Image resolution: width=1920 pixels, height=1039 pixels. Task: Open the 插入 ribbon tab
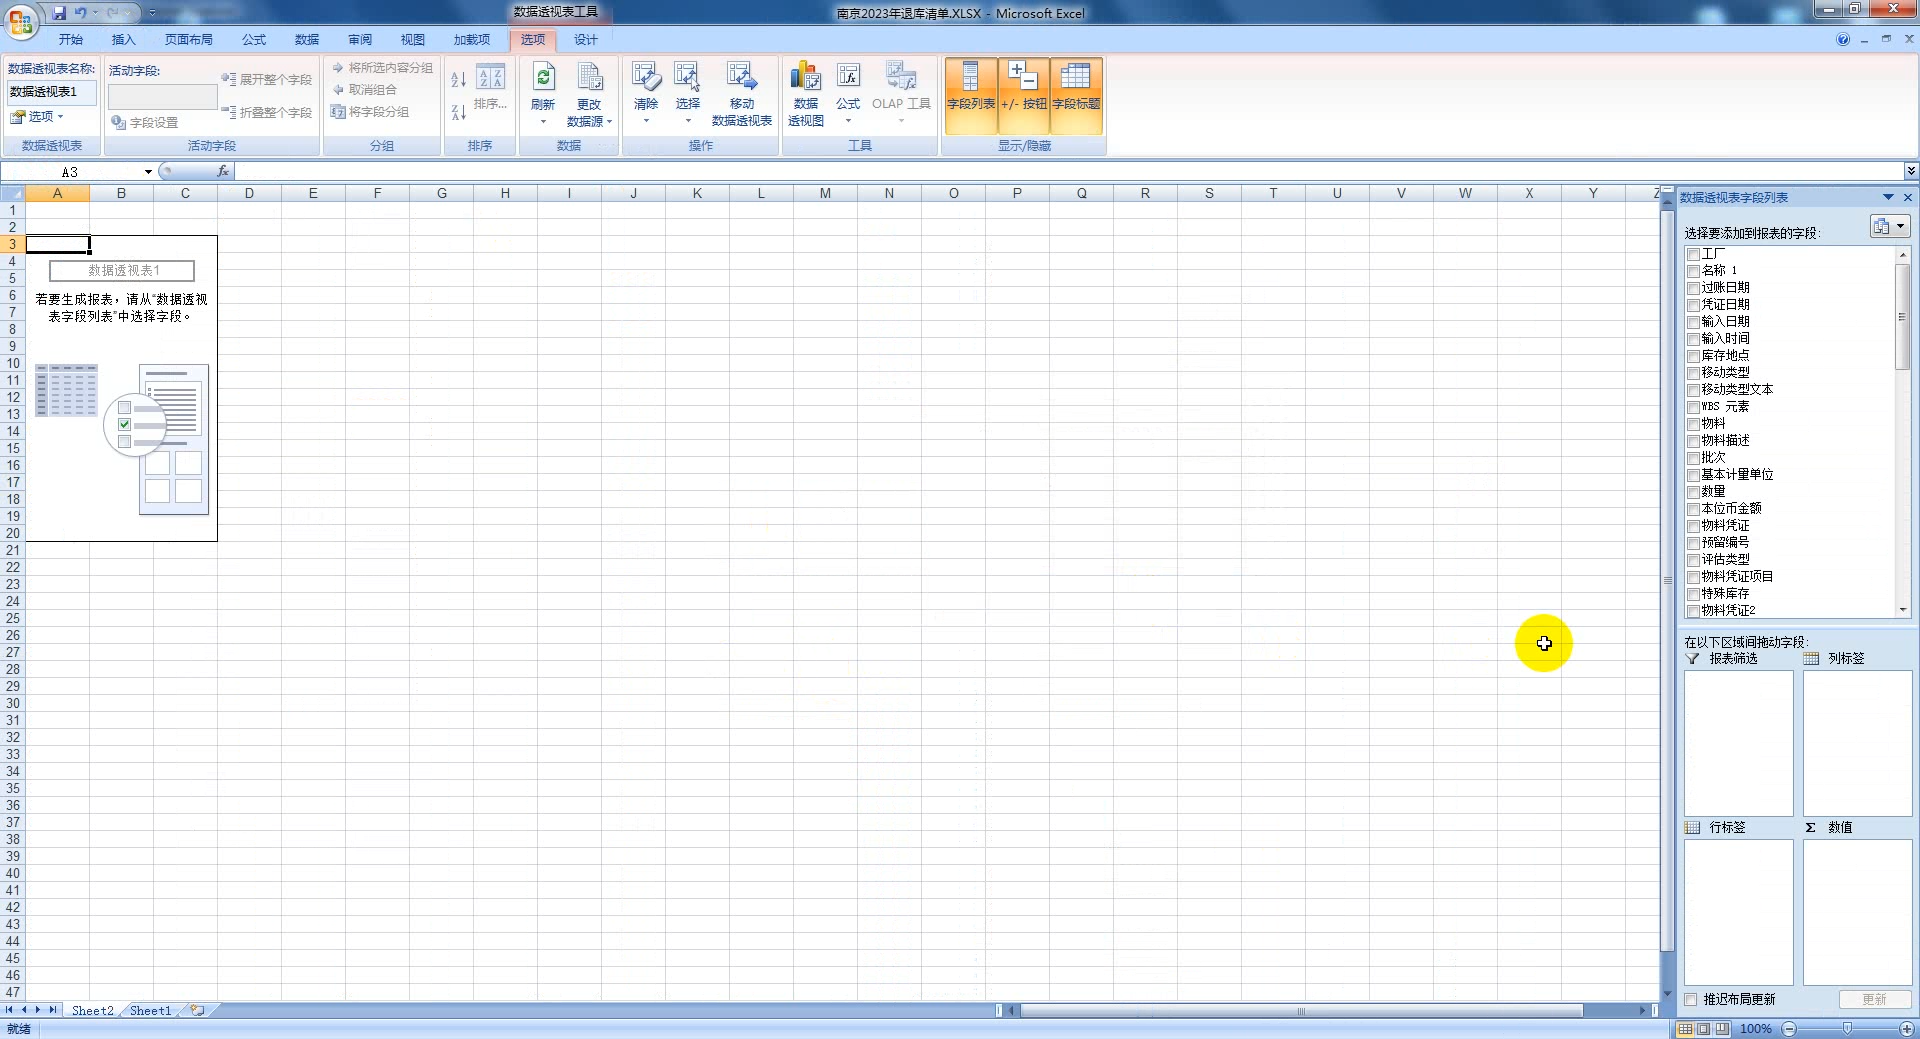(x=123, y=40)
